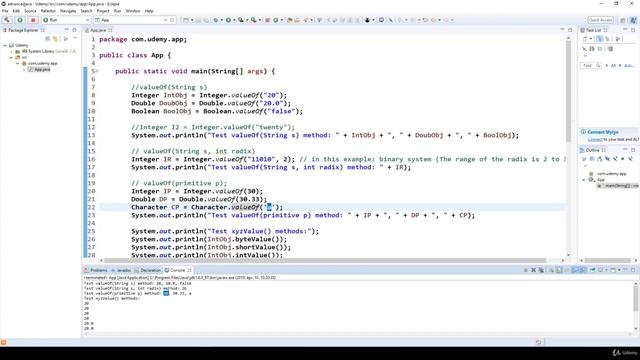Click the Open Console icon
The width and height of the screenshot is (640, 360).
point(613,270)
